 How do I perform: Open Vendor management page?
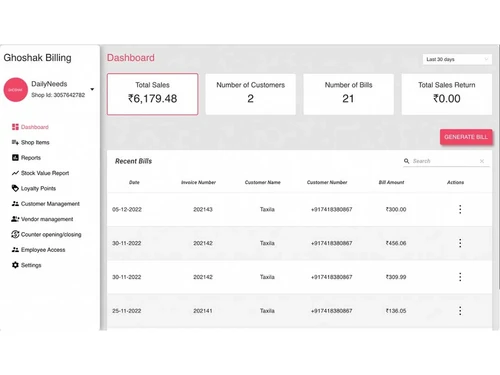pyautogui.click(x=42, y=219)
